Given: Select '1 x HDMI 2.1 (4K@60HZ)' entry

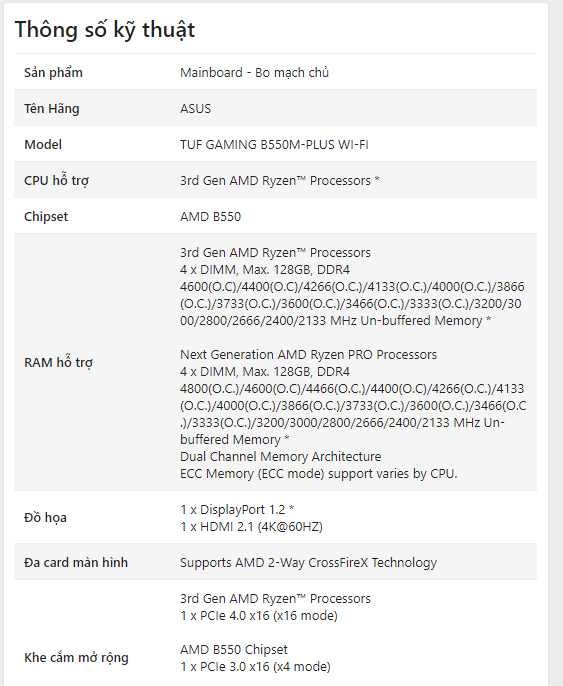Looking at the screenshot, I should click(x=252, y=527).
